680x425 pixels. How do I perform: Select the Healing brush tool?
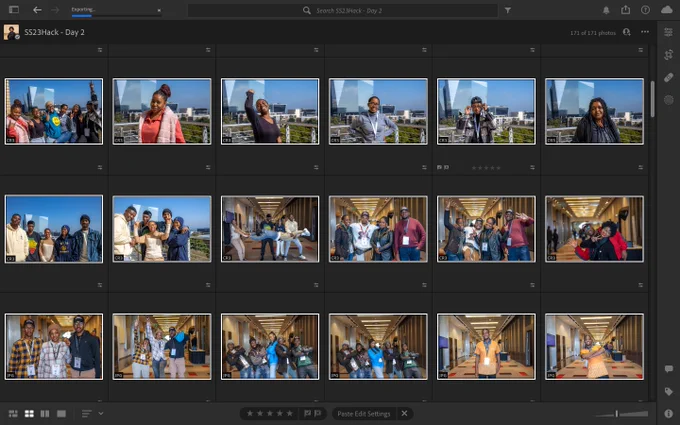(x=668, y=78)
